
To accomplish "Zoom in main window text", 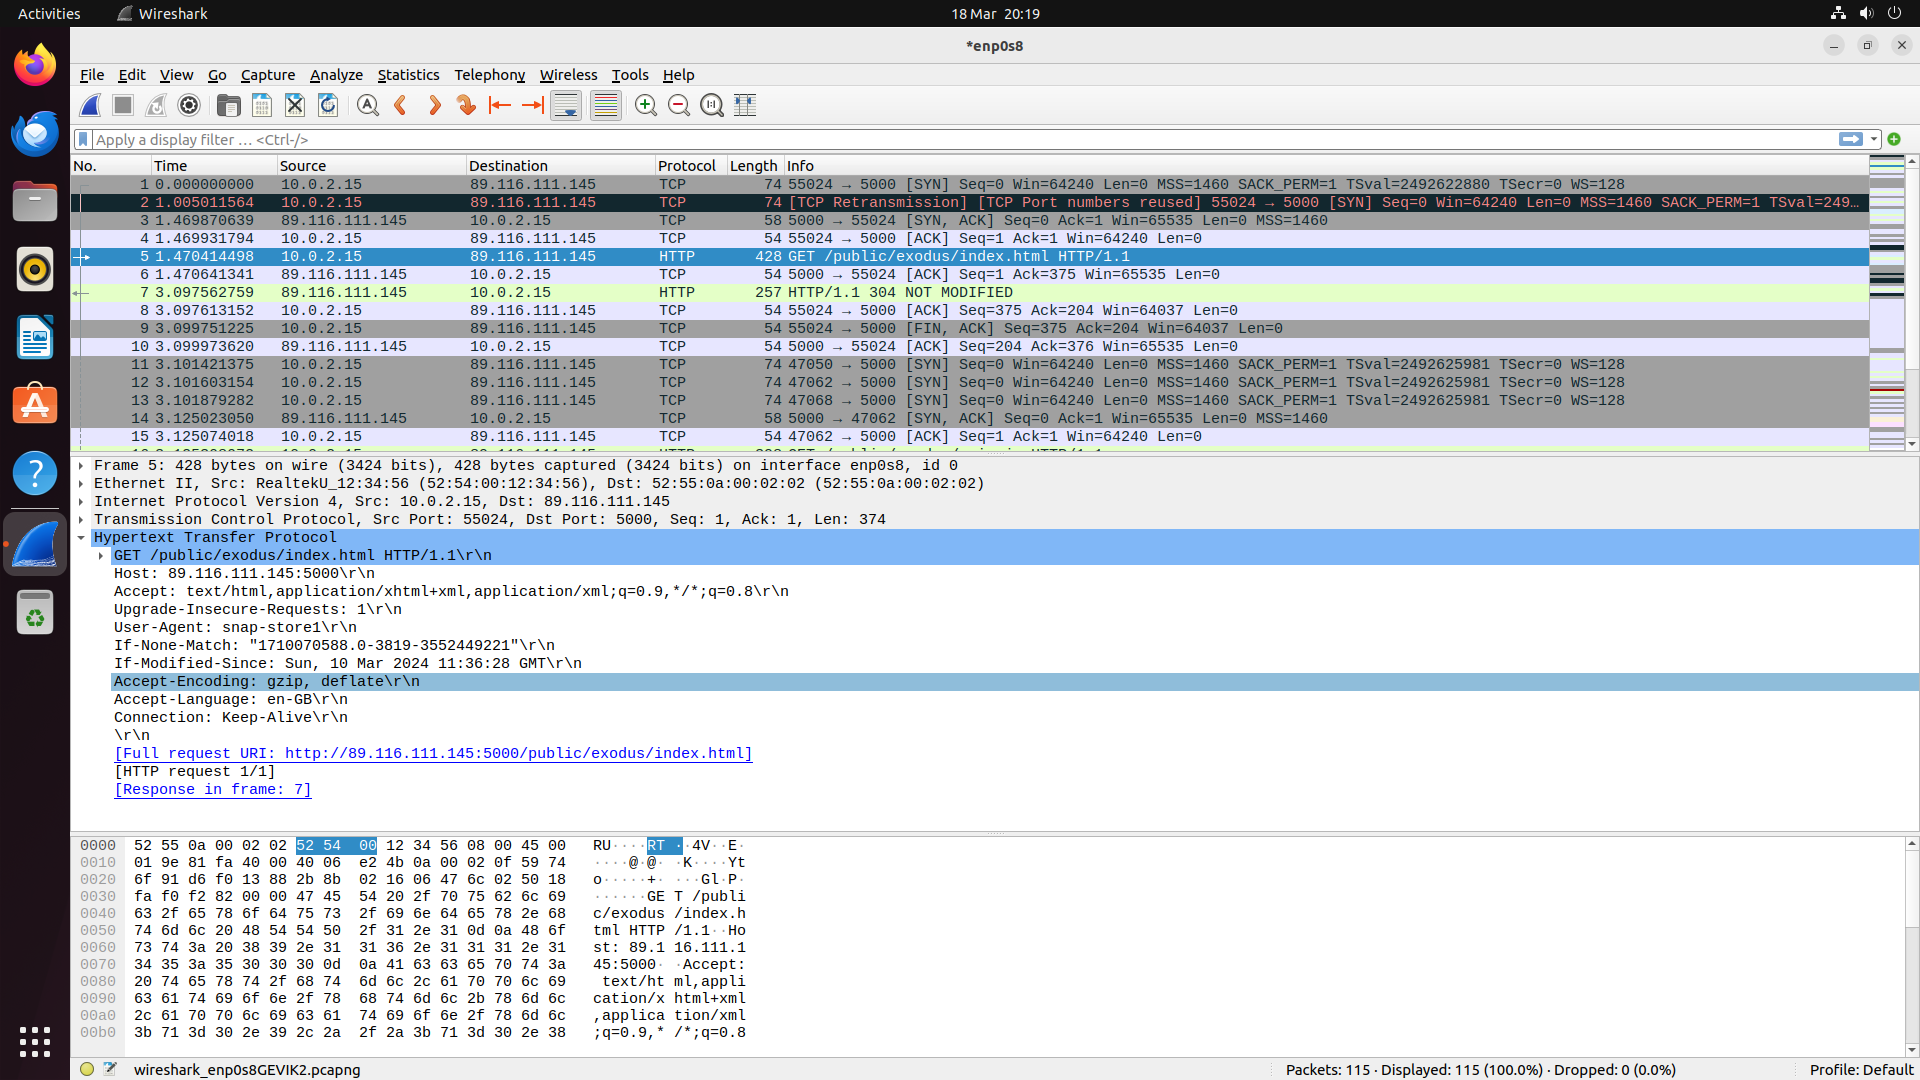I will (x=646, y=105).
